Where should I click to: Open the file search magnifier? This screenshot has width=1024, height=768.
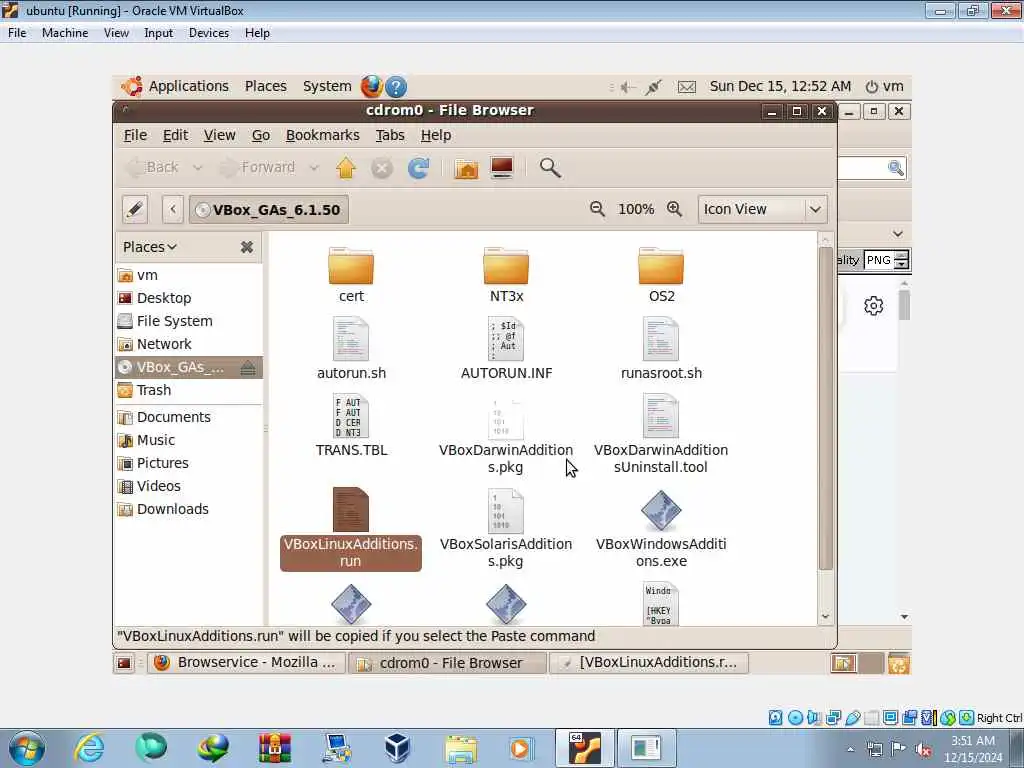[550, 168]
